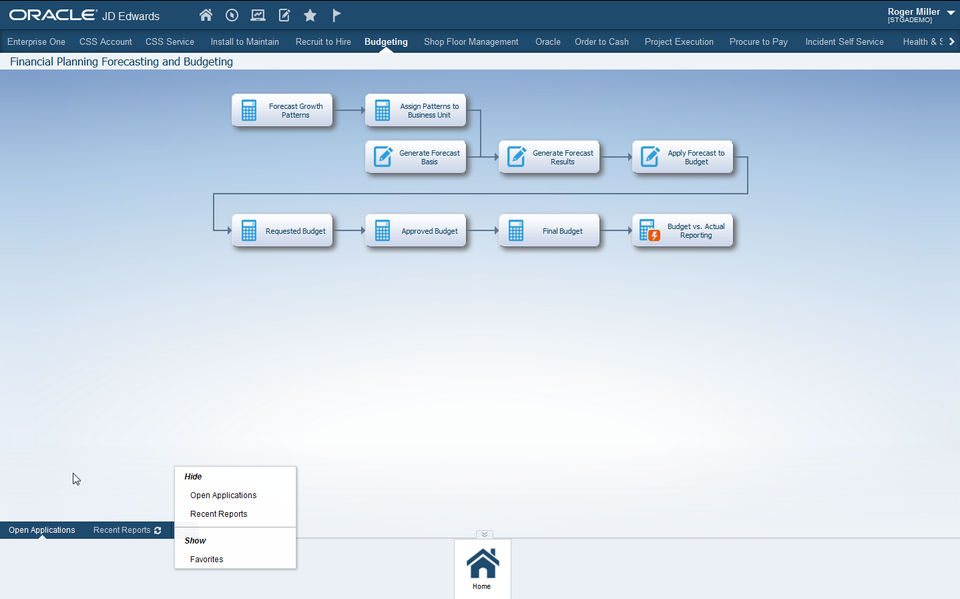The height and width of the screenshot is (599, 960).
Task: Click the edit page icon in header
Action: [284, 15]
